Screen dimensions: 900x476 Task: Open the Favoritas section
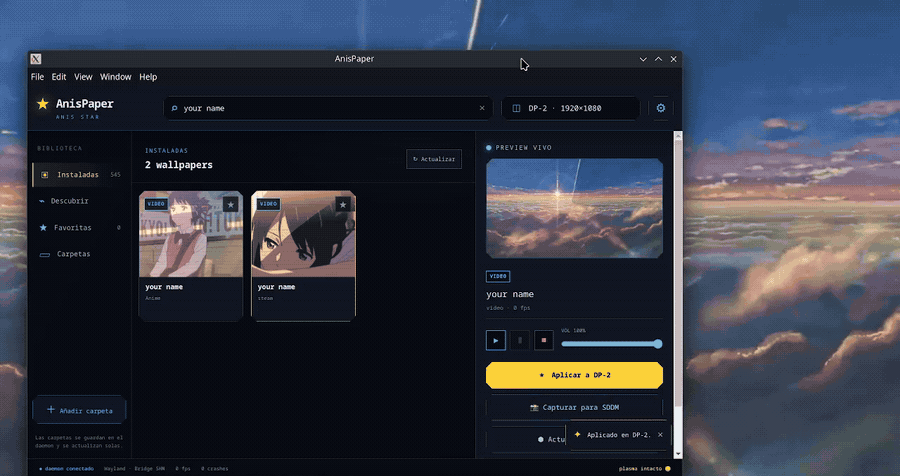[x=79, y=227]
